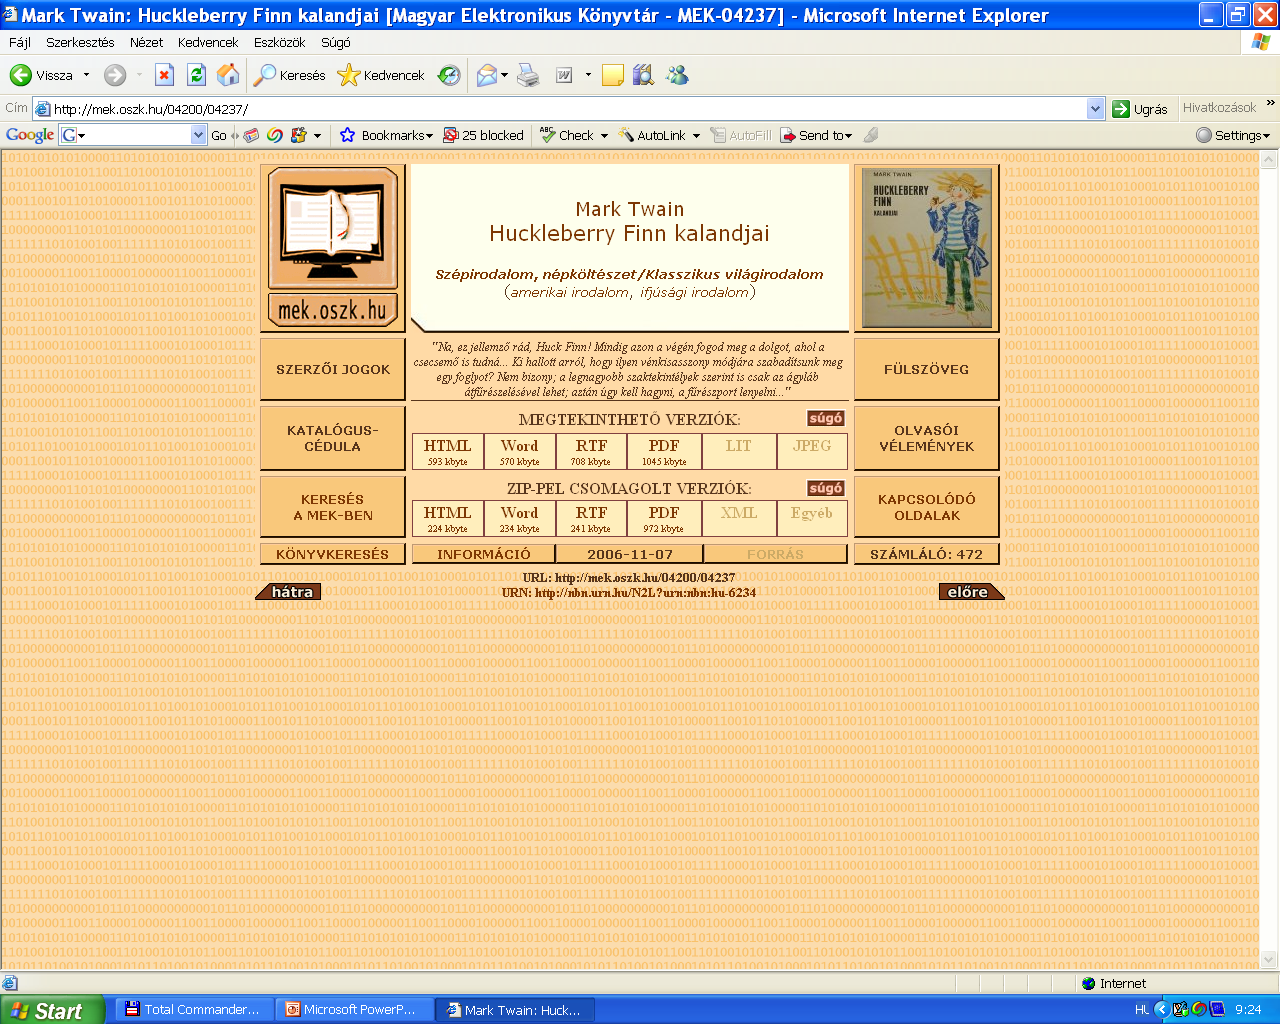This screenshot has height=1024, width=1280.
Task: Open the Google toolbar Settings menu
Action: click(1233, 135)
